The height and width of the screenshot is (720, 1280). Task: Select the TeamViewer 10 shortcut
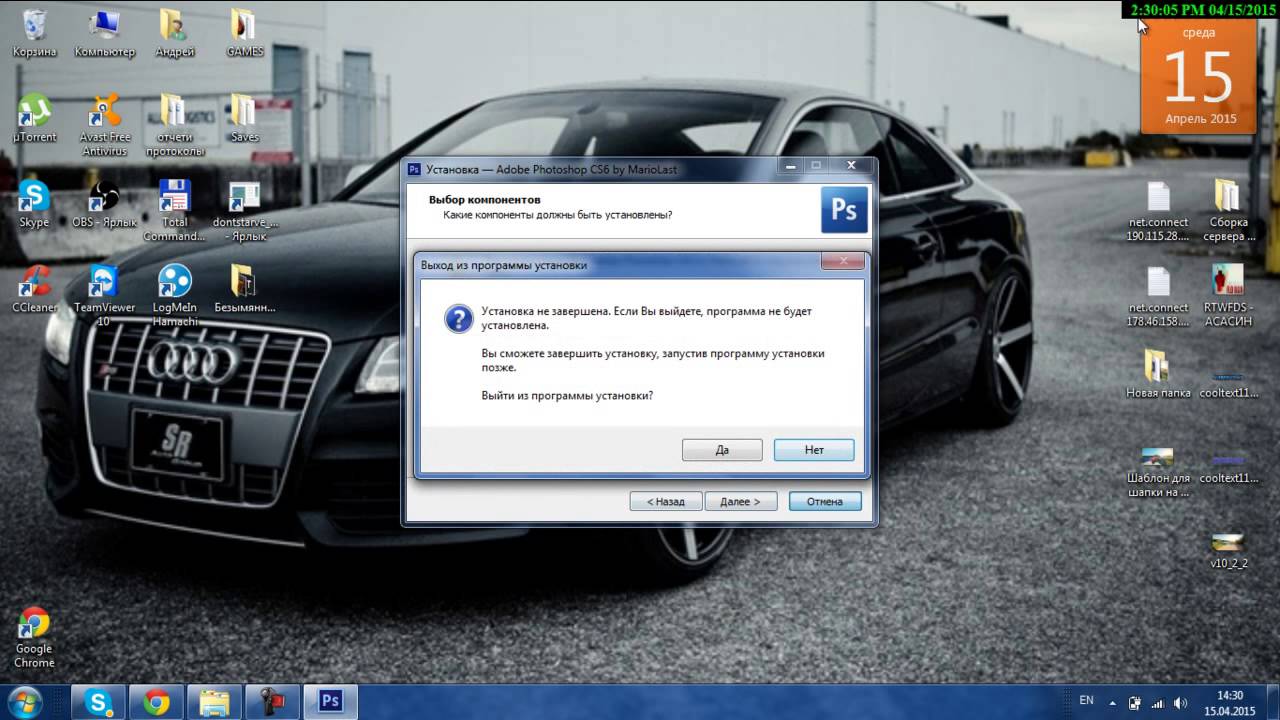click(104, 296)
